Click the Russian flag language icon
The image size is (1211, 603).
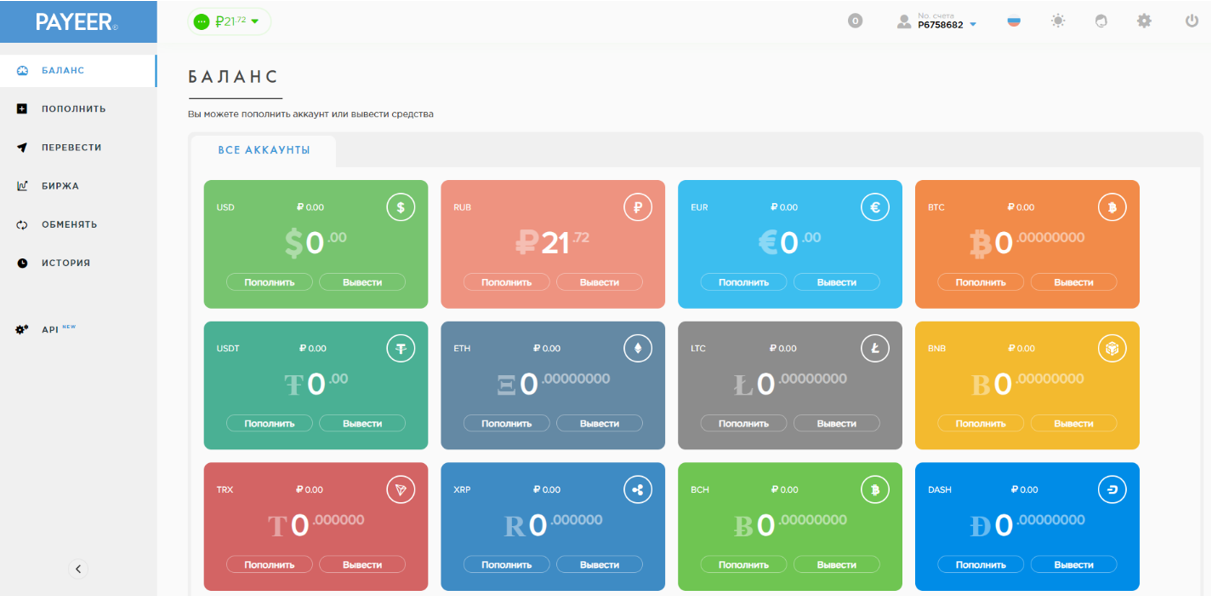(1014, 21)
